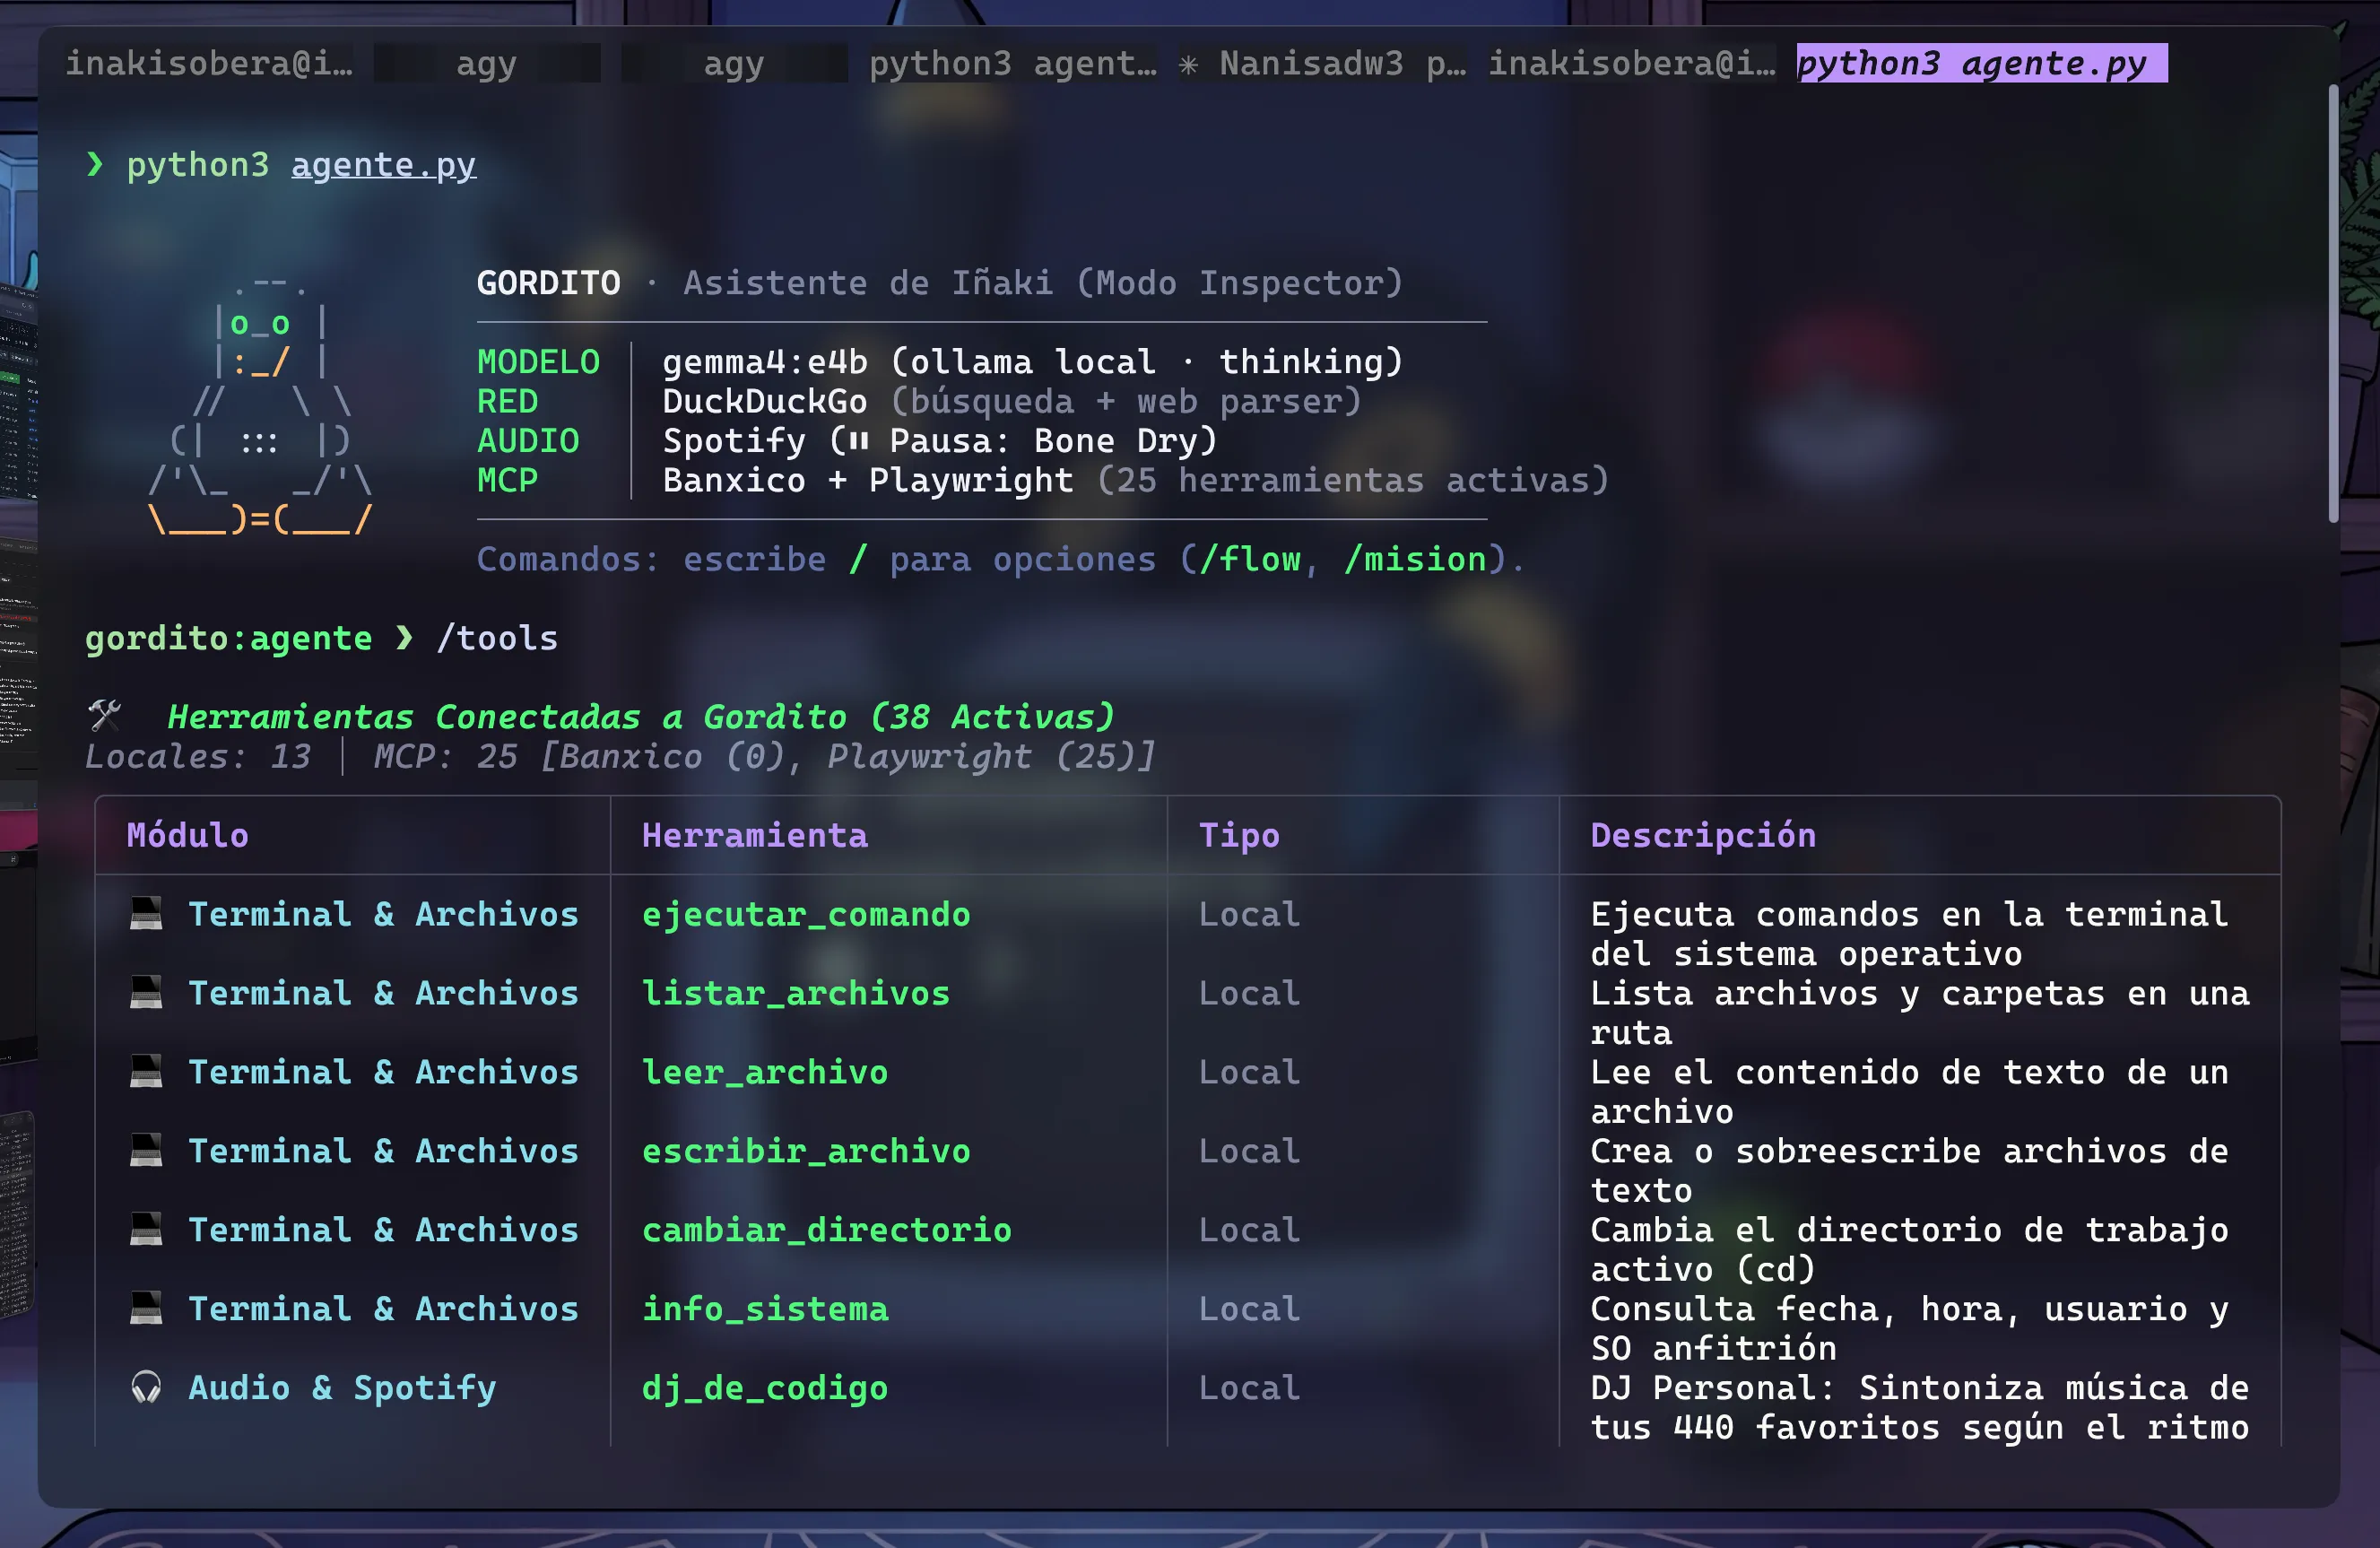Click the leer_archivo tool name

[x=765, y=1072]
